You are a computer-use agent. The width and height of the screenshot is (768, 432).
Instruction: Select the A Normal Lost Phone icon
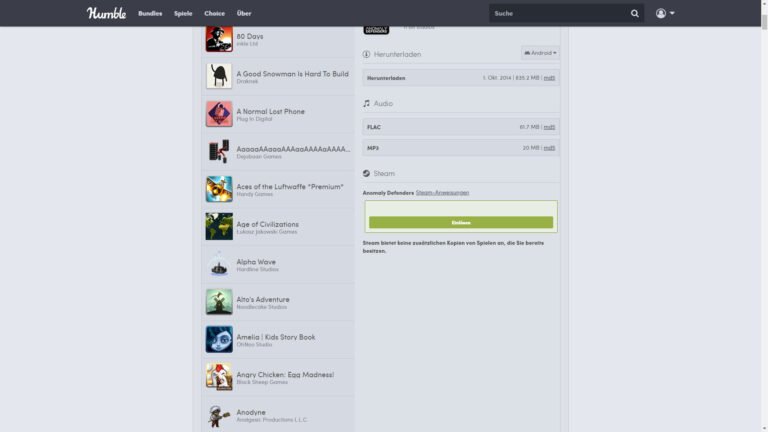pyautogui.click(x=219, y=114)
